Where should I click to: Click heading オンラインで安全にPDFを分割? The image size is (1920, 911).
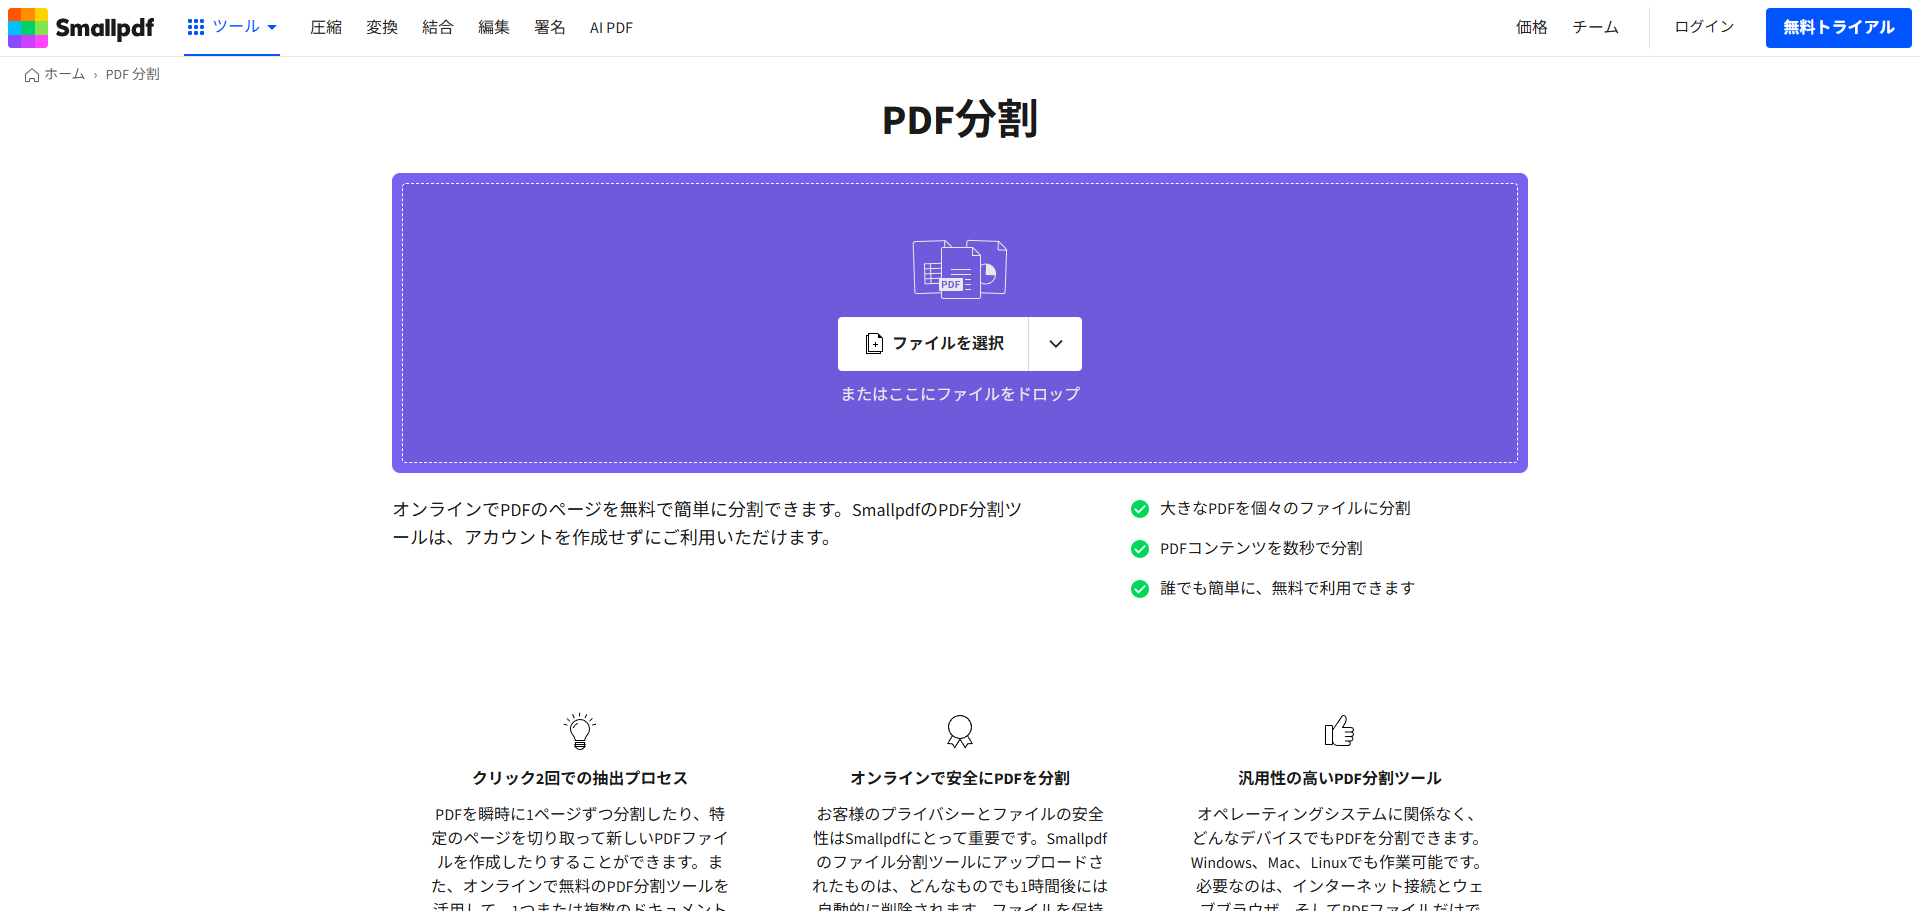(960, 778)
